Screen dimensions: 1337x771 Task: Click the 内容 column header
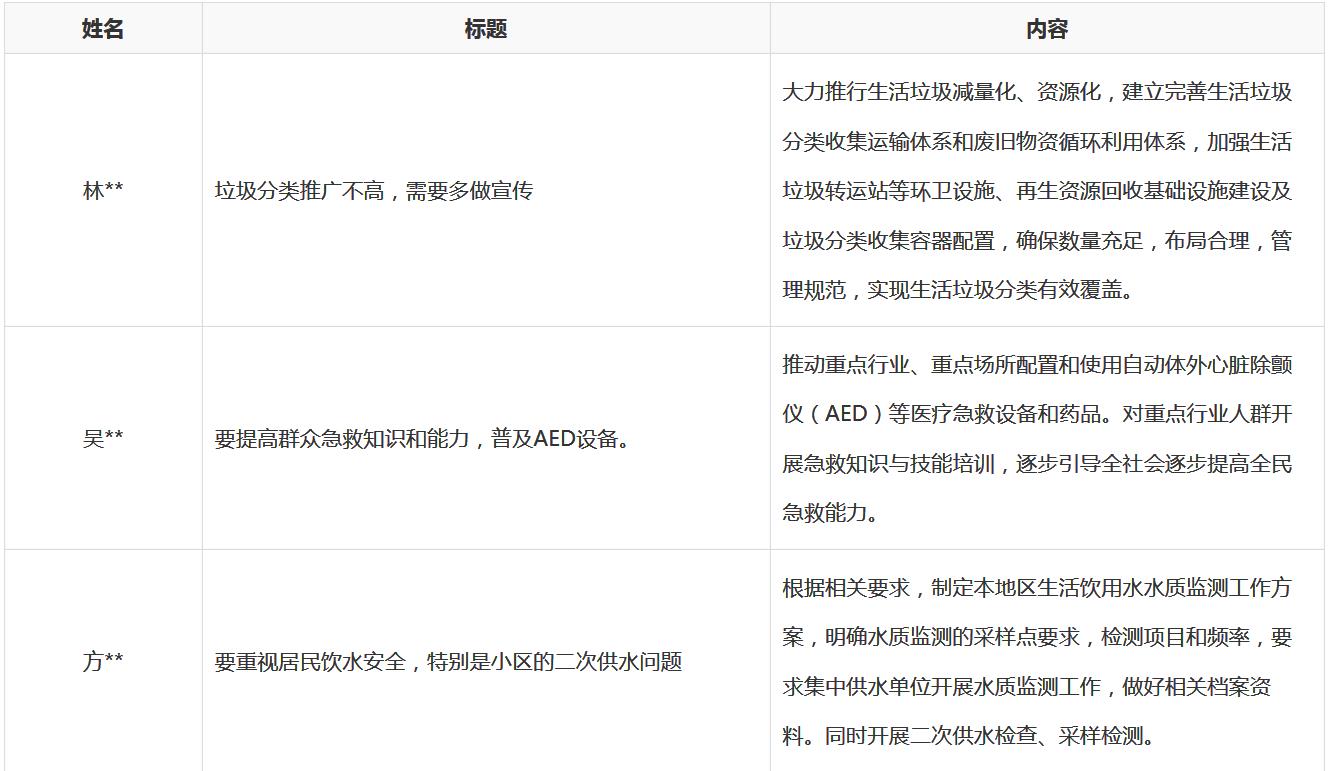point(1047,30)
